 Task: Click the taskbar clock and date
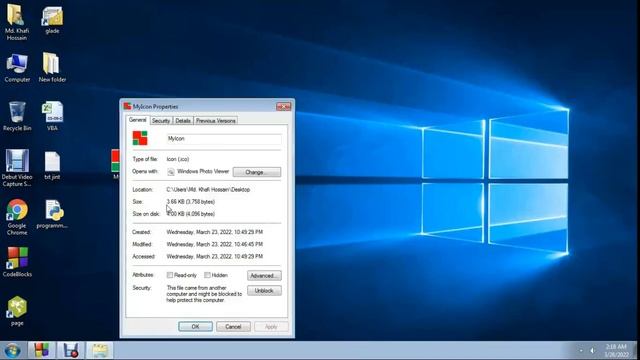616,351
